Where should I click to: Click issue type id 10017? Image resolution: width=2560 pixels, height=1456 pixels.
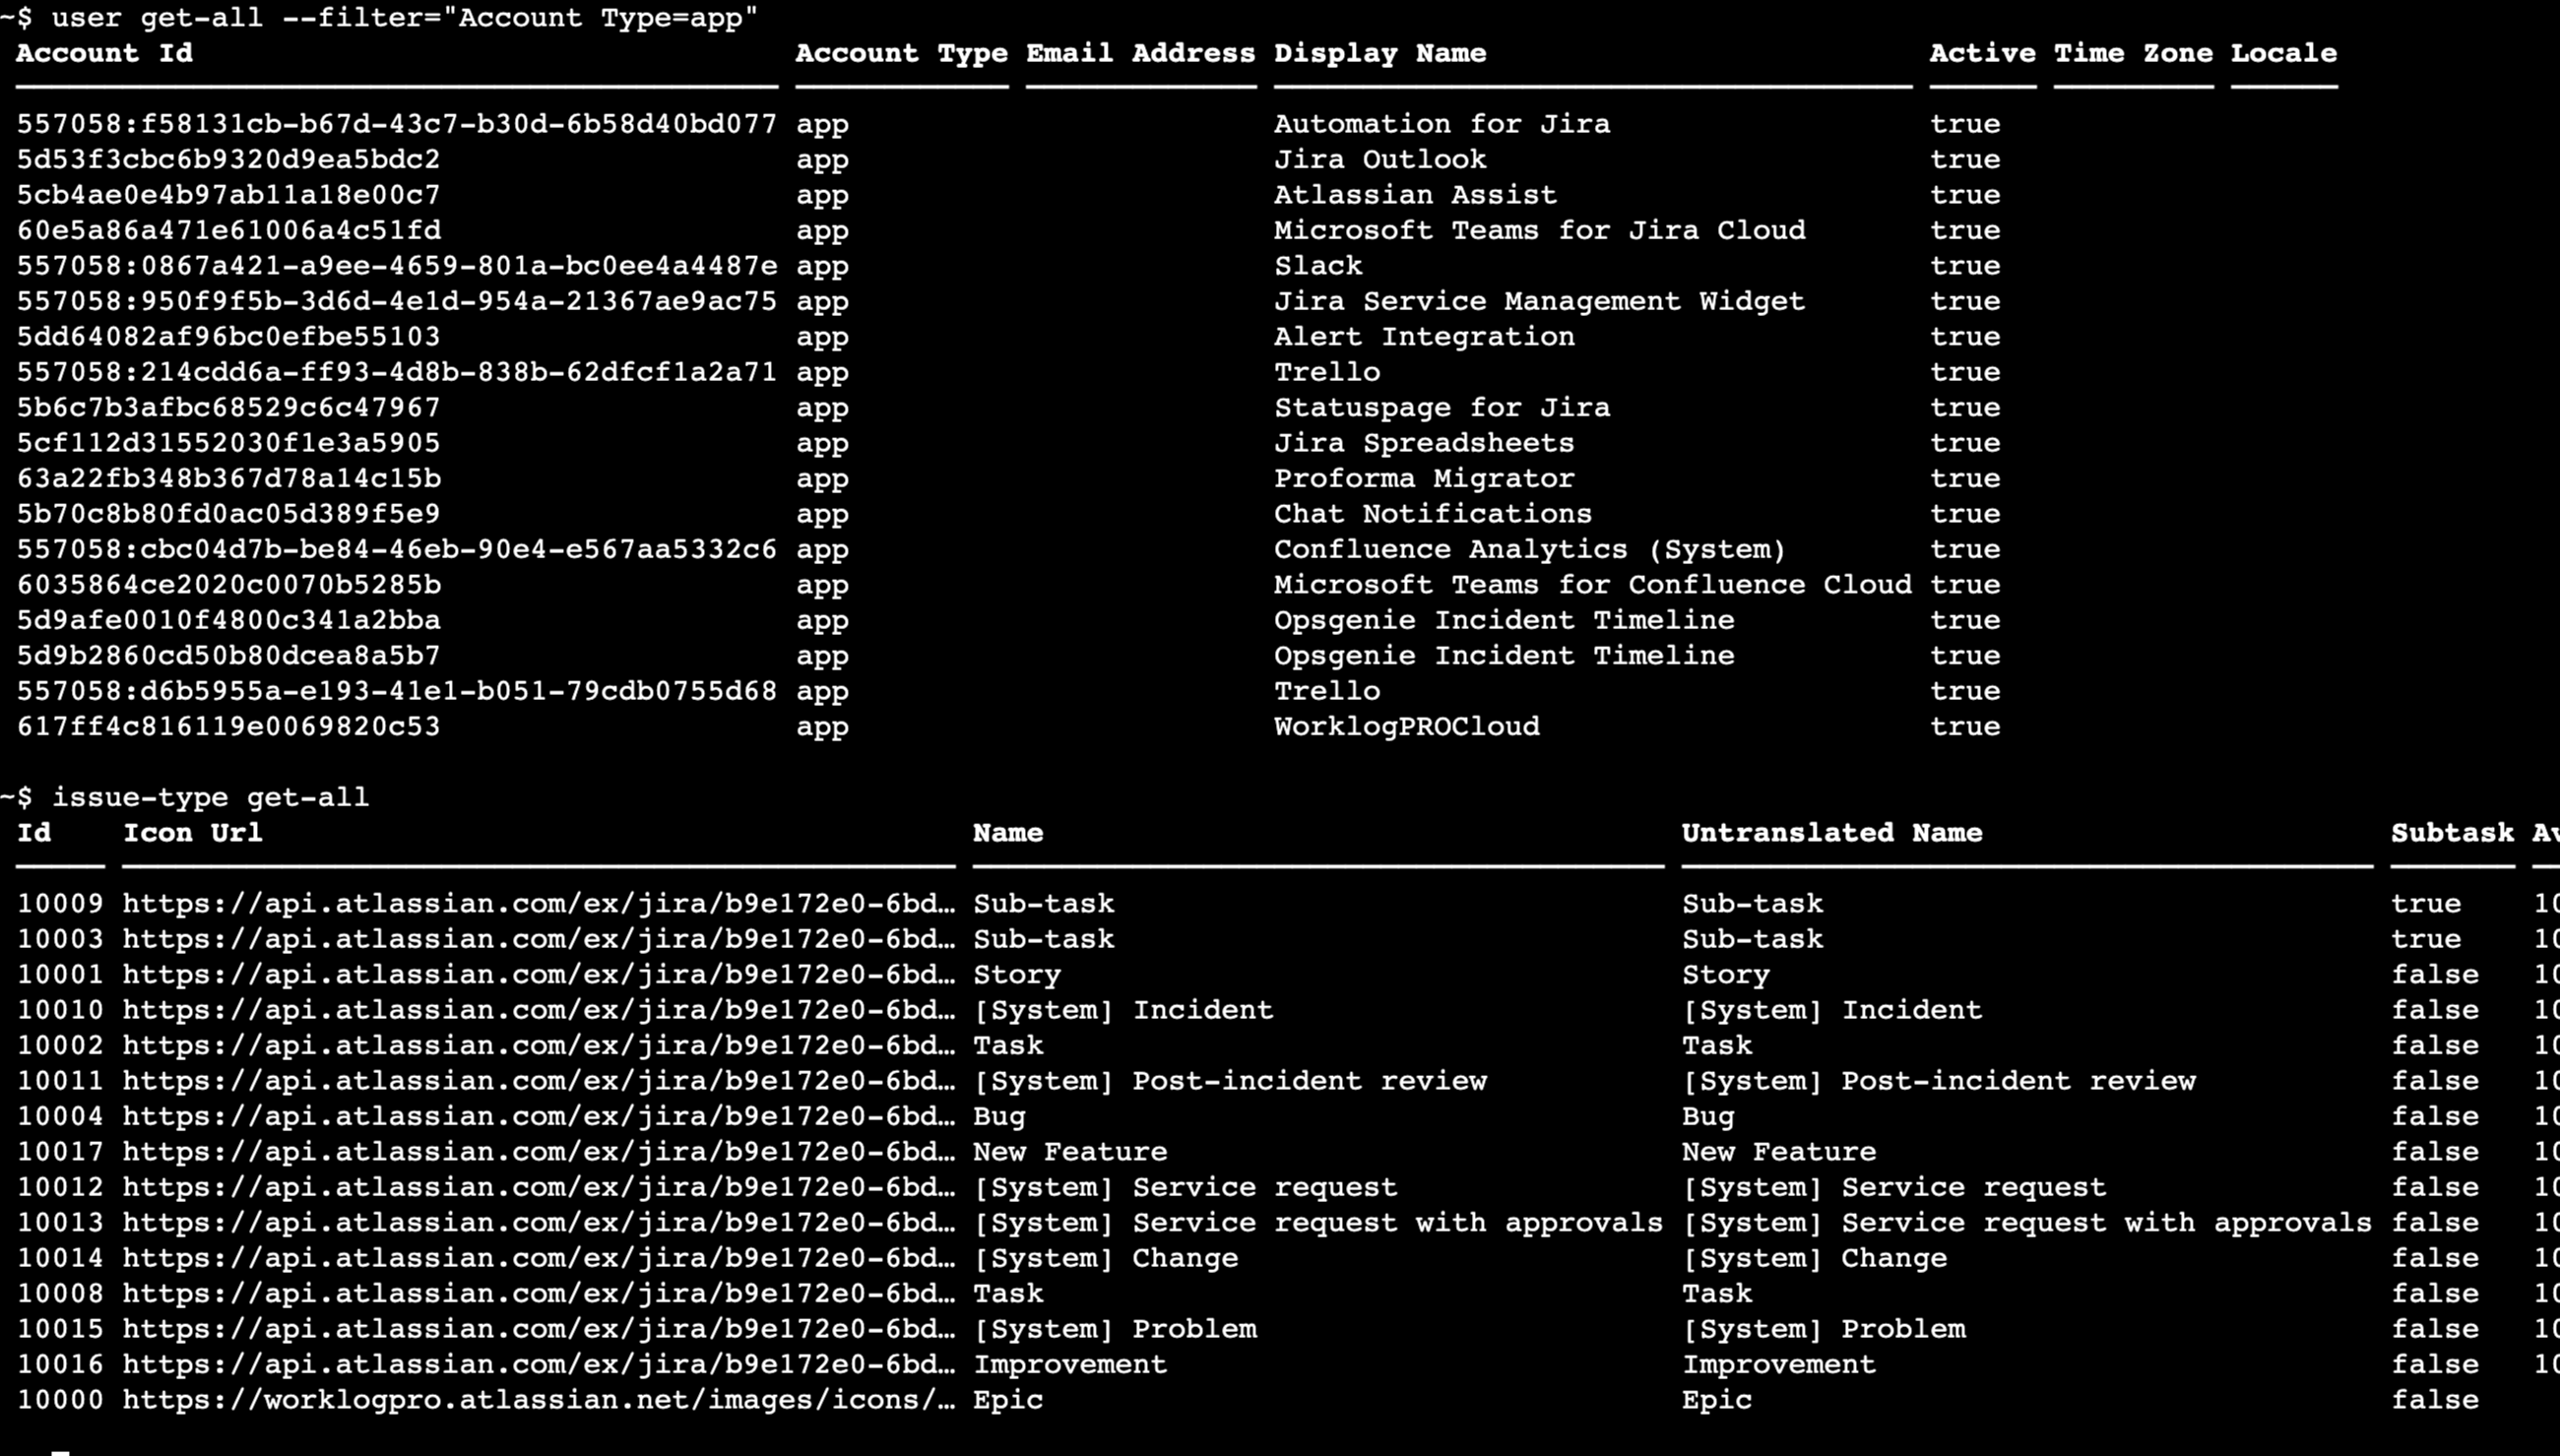60,1152
